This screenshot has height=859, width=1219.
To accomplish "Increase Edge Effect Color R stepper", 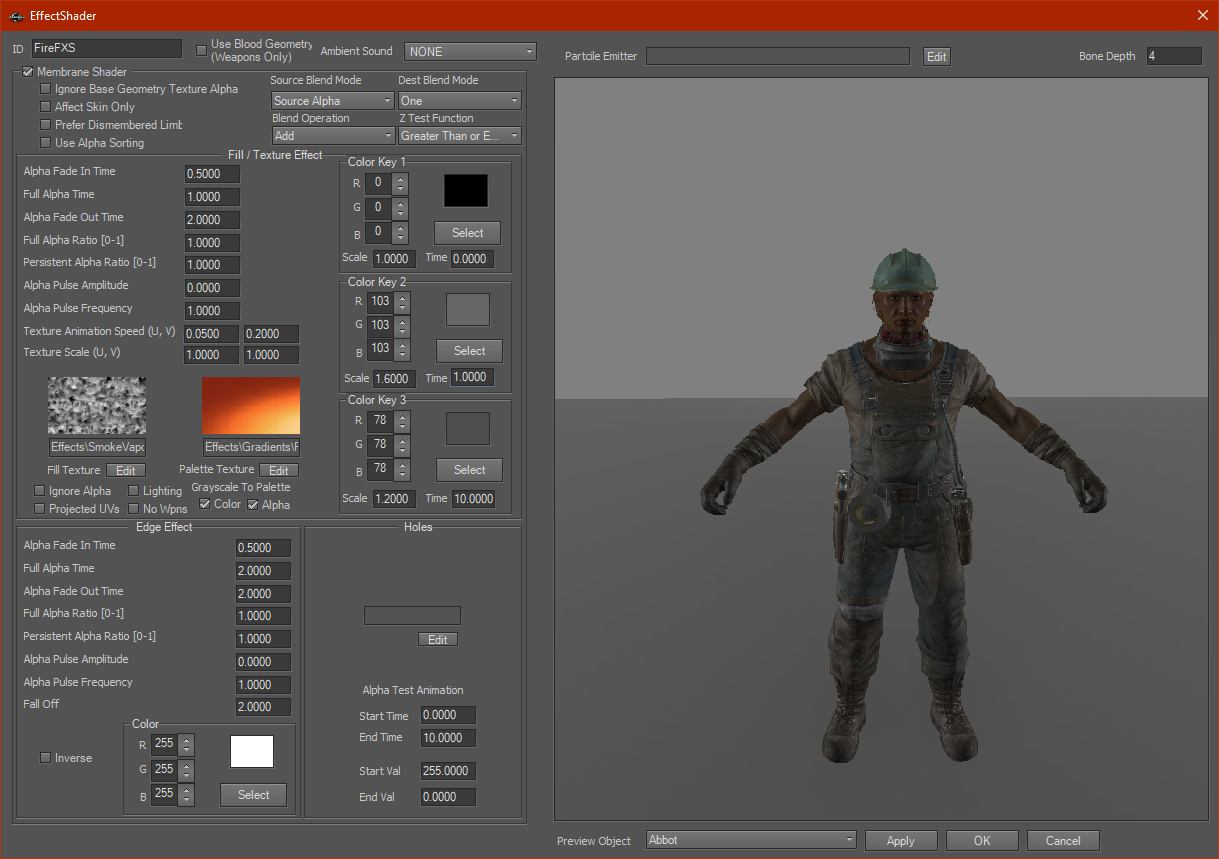I will coord(186,740).
